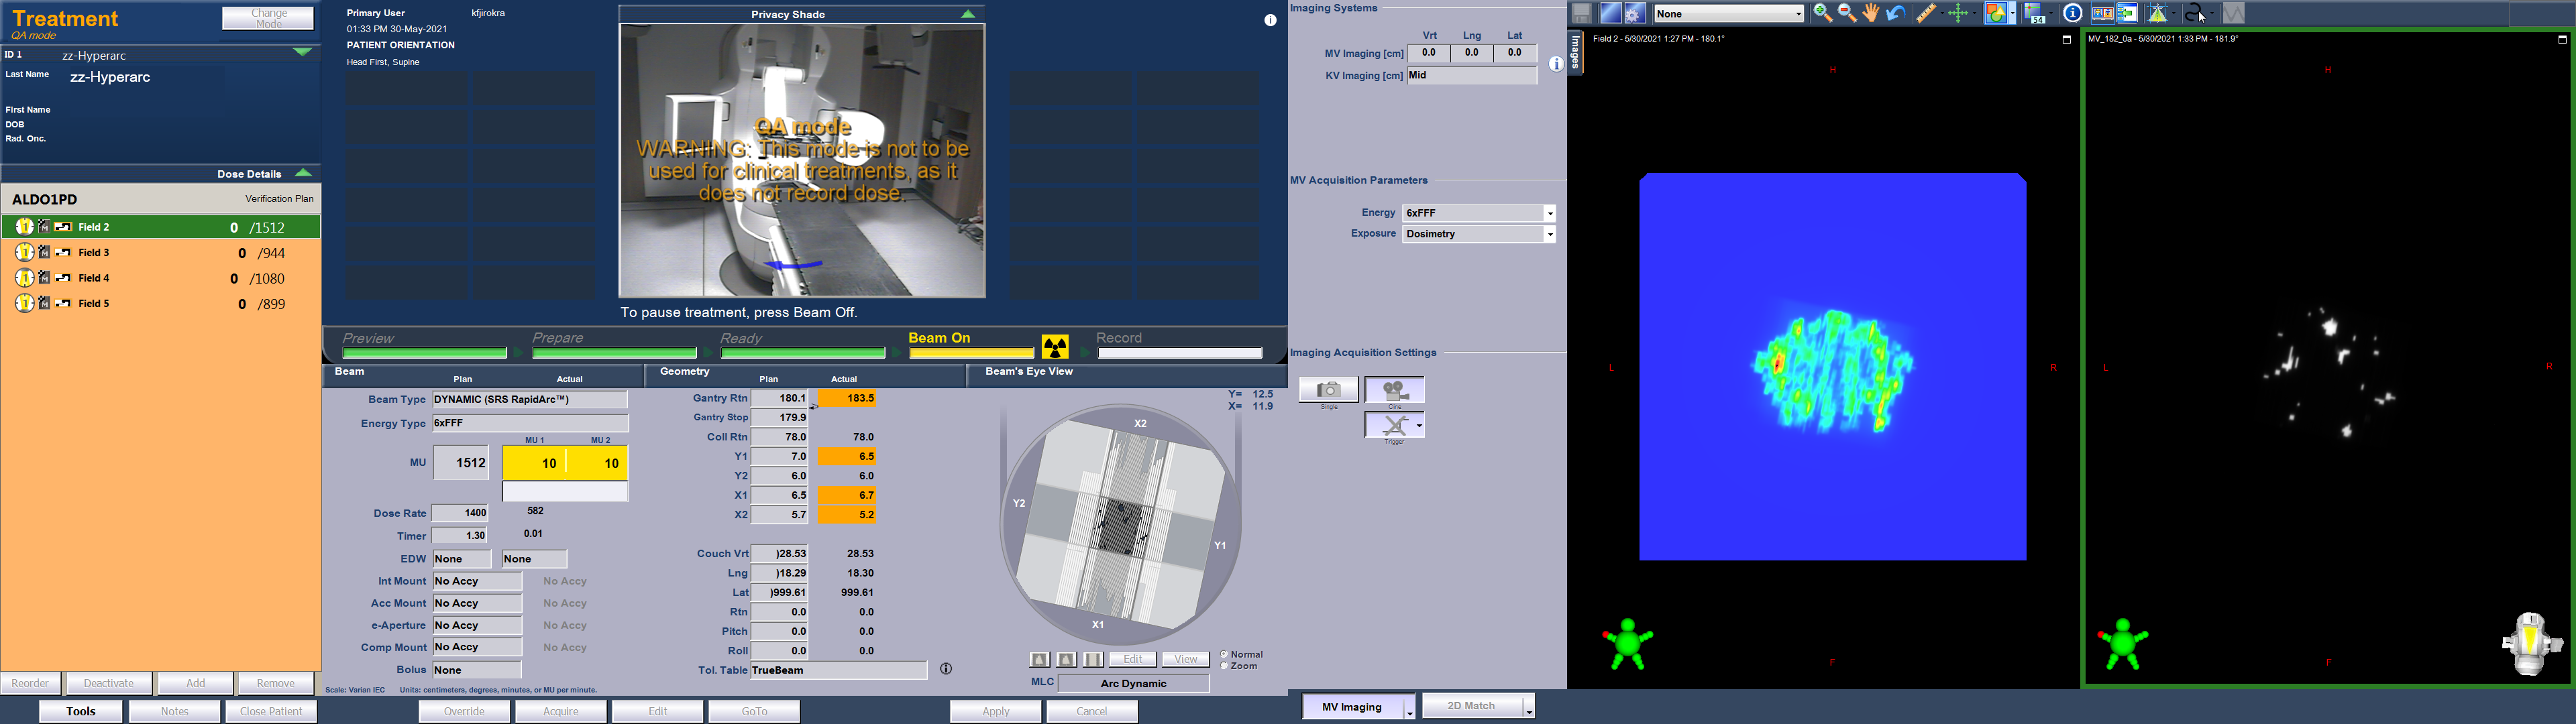
Task: Click the Cine acquisition camera icon
Action: click(x=1395, y=391)
